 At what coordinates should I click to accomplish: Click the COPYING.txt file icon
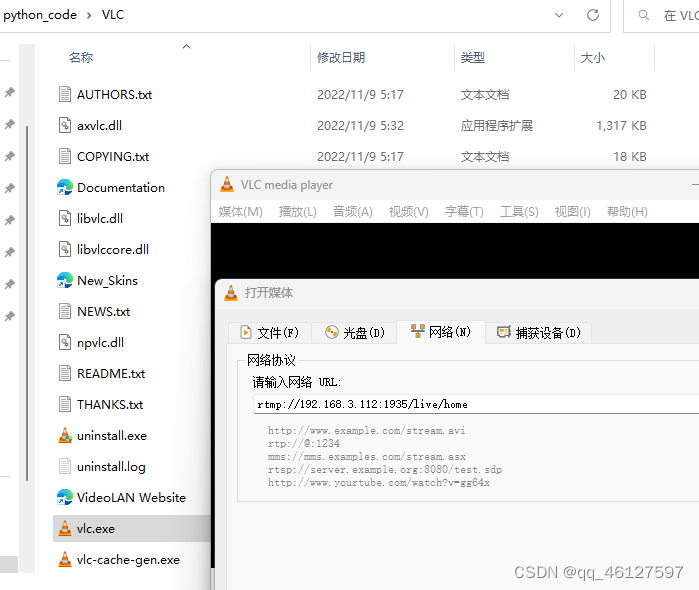click(x=65, y=157)
